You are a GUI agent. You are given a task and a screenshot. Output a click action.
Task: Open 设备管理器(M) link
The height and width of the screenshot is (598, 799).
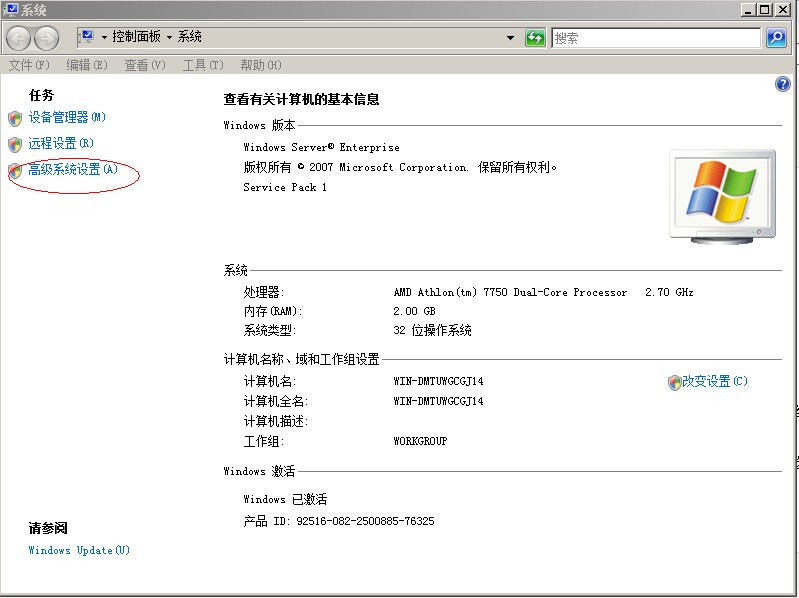(67, 117)
